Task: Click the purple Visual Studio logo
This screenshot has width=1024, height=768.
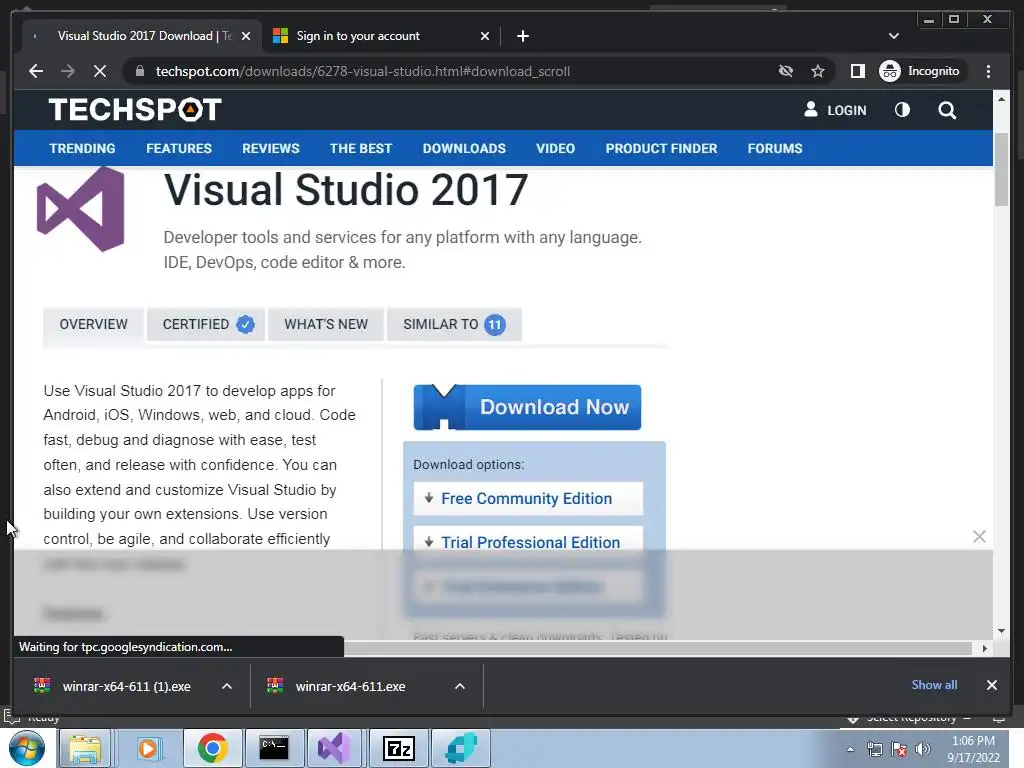Action: coord(81,208)
